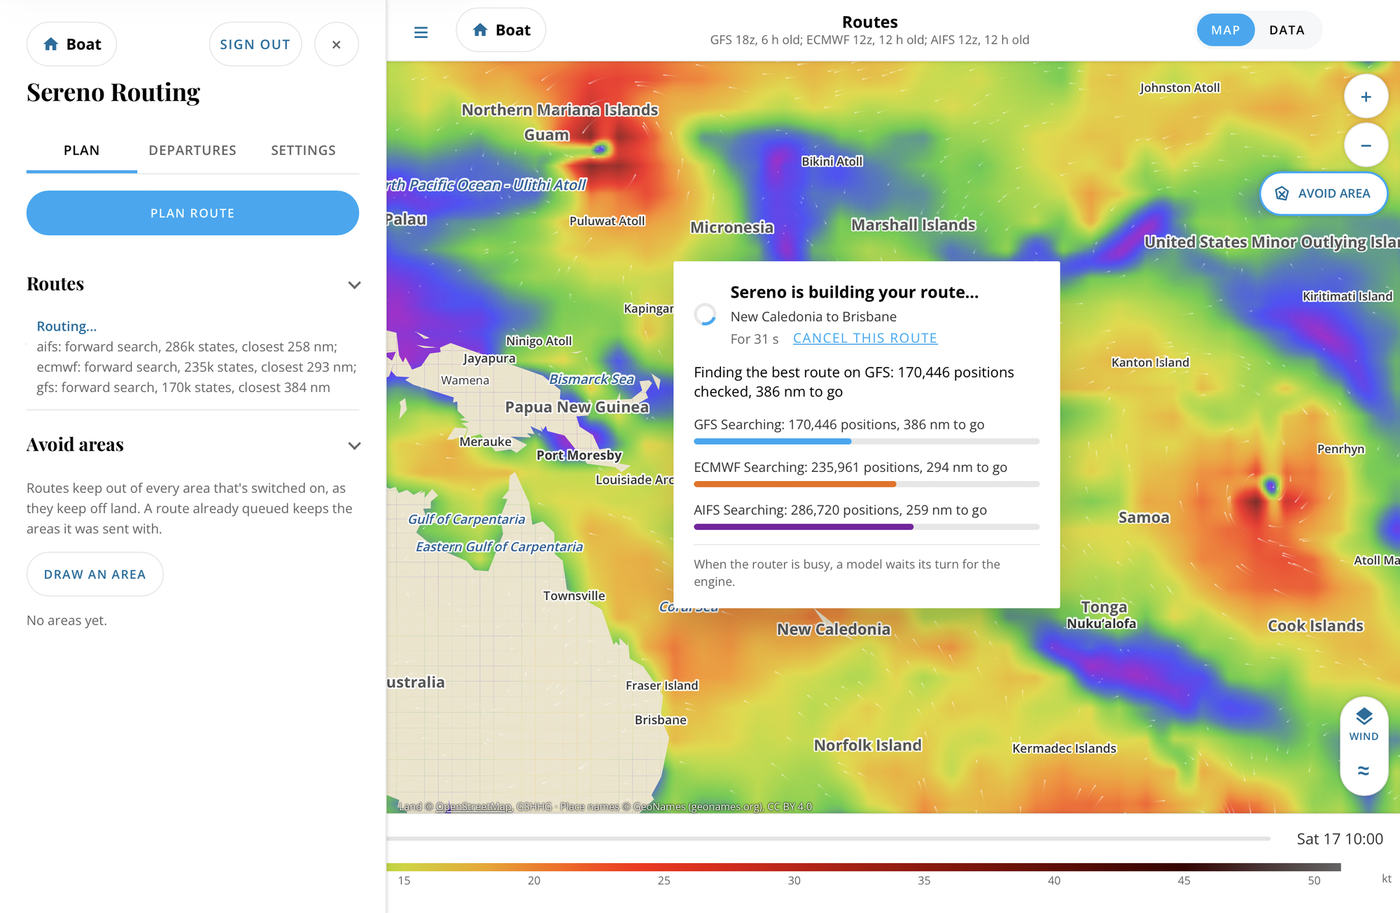Screen dimensions: 1400x913
Task: Click the Papua New Guinea map label
Action: click(577, 407)
